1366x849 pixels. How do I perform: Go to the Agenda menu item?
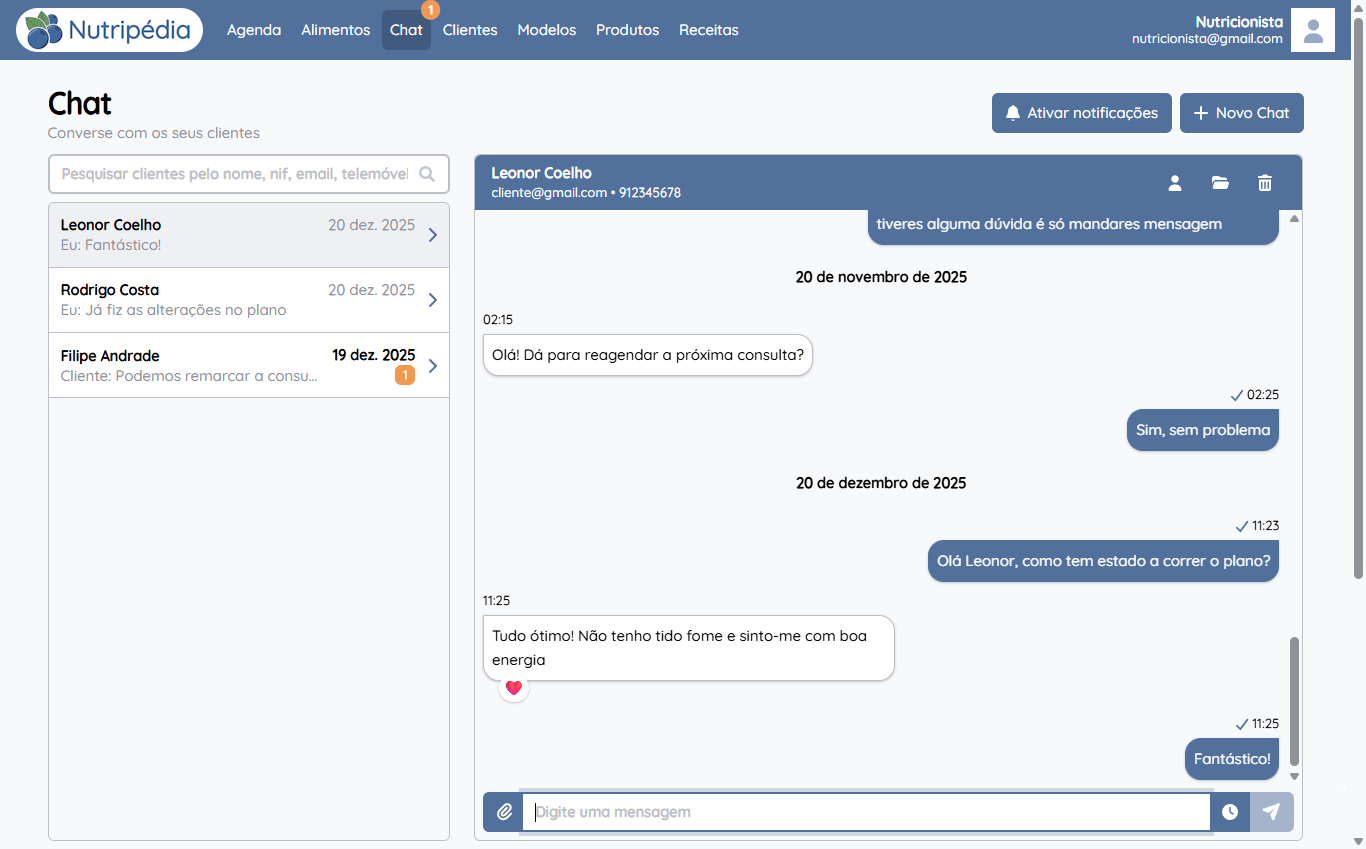pos(254,30)
